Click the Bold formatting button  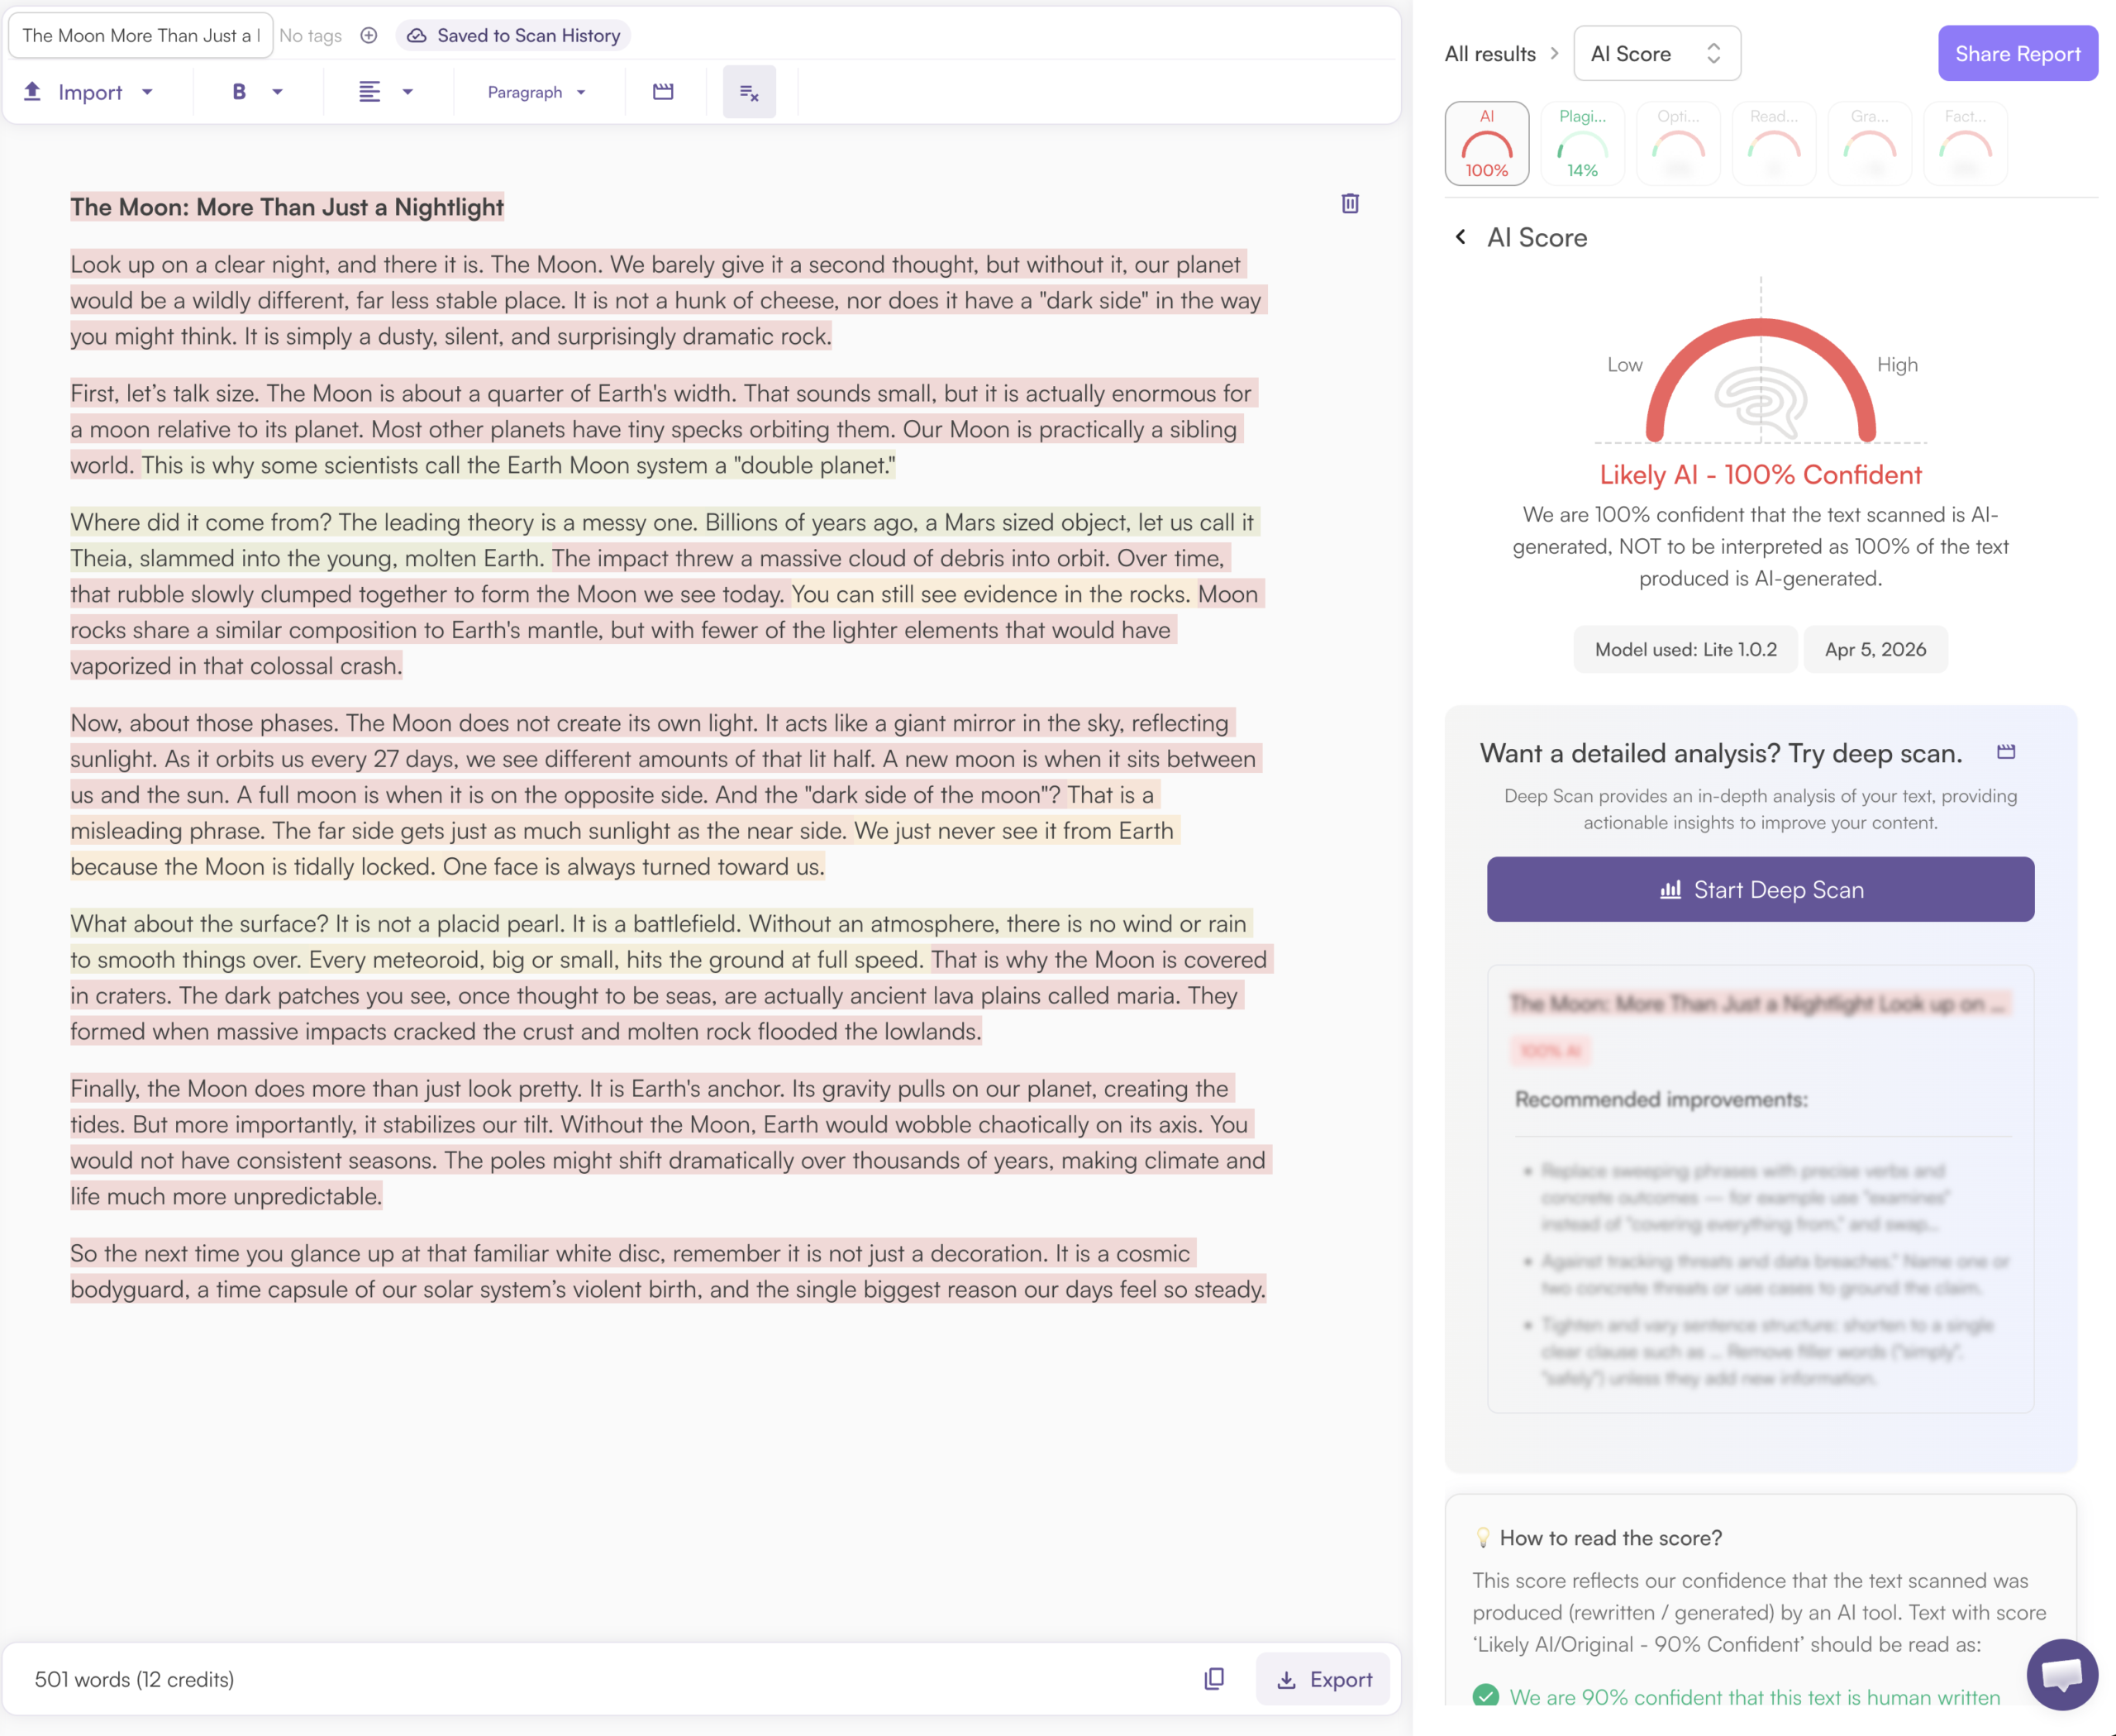(239, 92)
